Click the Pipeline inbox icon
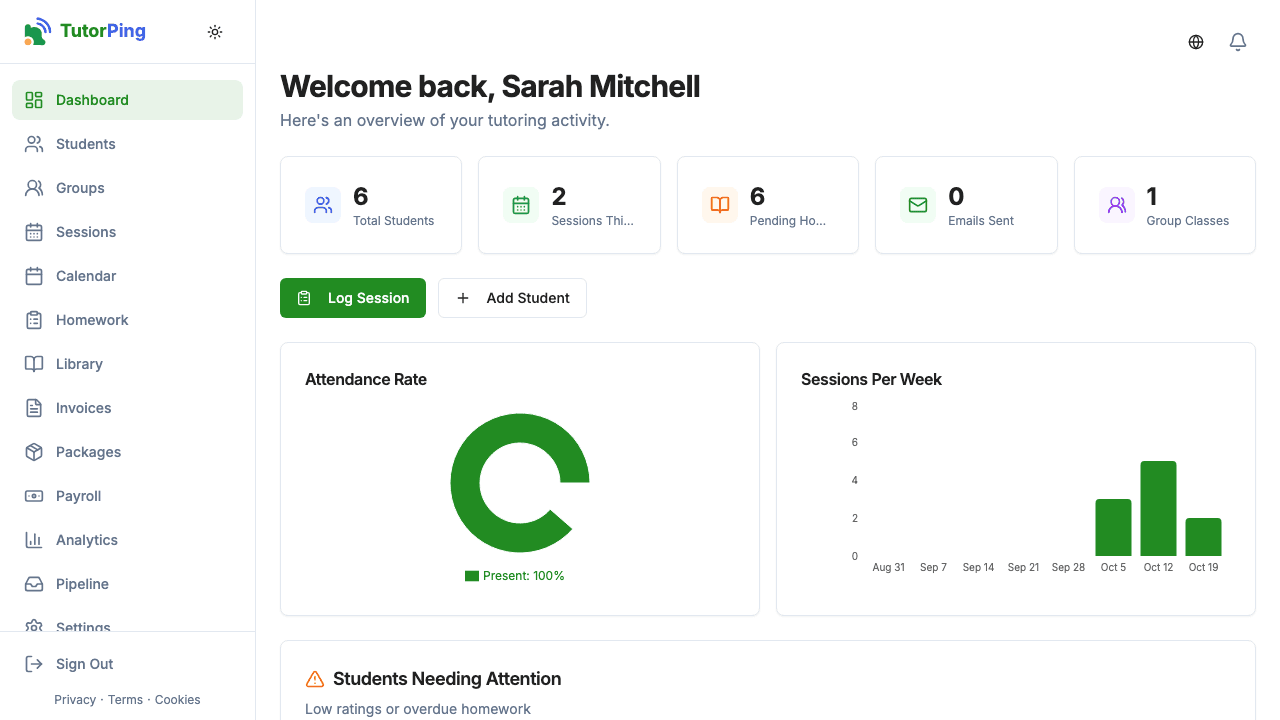Viewport: 1280px width, 720px height. click(x=34, y=584)
